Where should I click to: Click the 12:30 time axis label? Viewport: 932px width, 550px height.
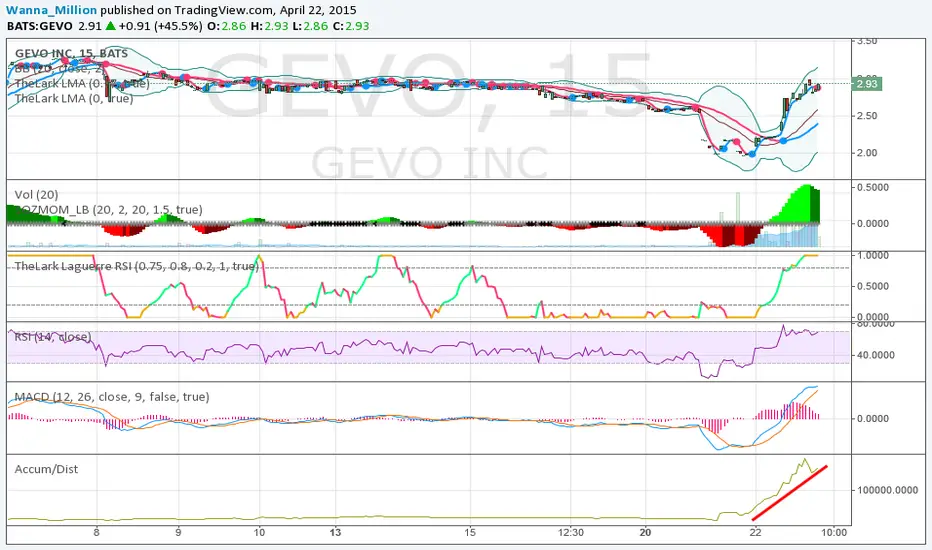point(571,532)
